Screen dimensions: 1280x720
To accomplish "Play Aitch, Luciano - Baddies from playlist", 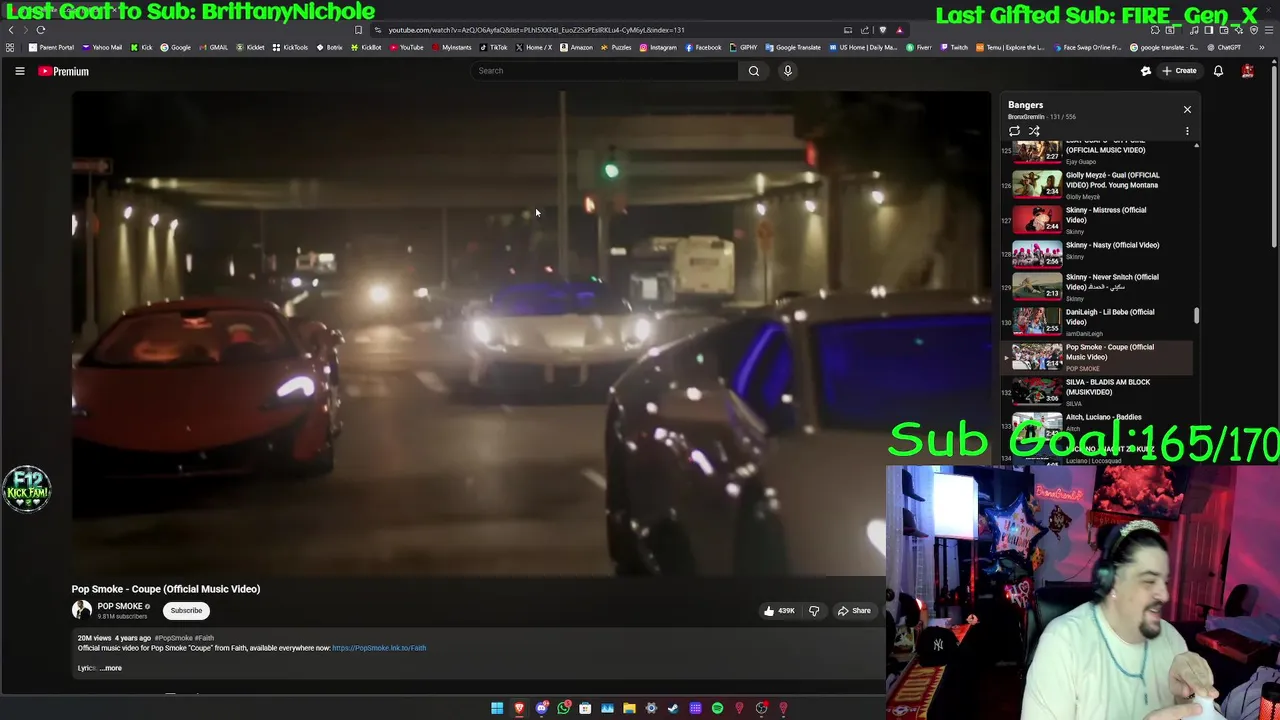I will coord(1097,424).
